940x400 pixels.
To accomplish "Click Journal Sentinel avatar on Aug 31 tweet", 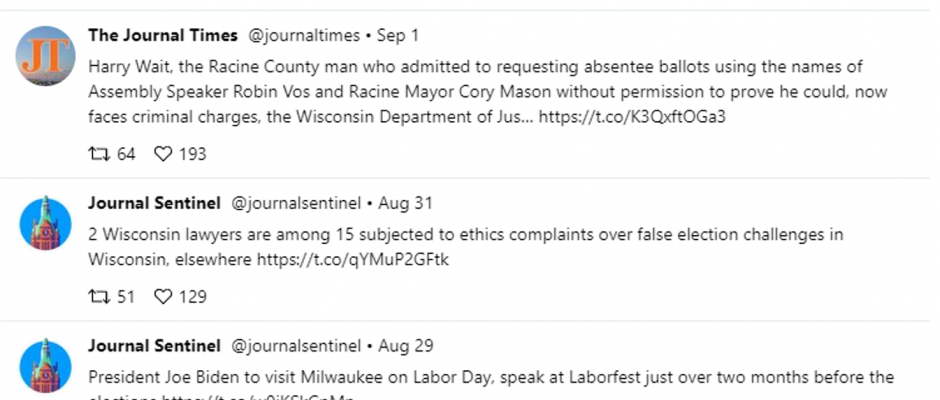I will coord(46,222).
